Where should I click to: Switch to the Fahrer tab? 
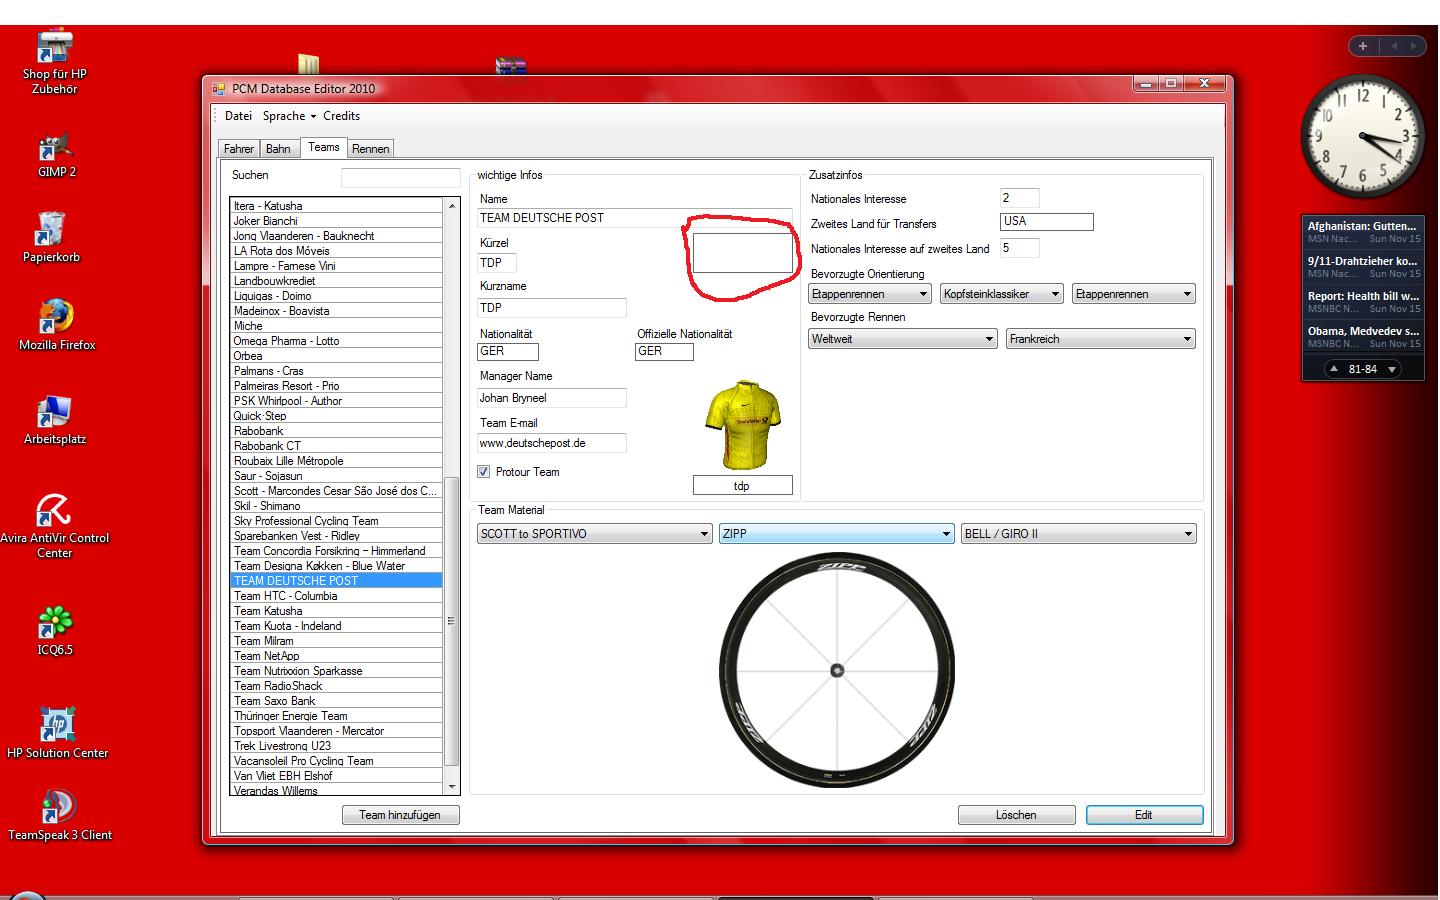point(238,149)
